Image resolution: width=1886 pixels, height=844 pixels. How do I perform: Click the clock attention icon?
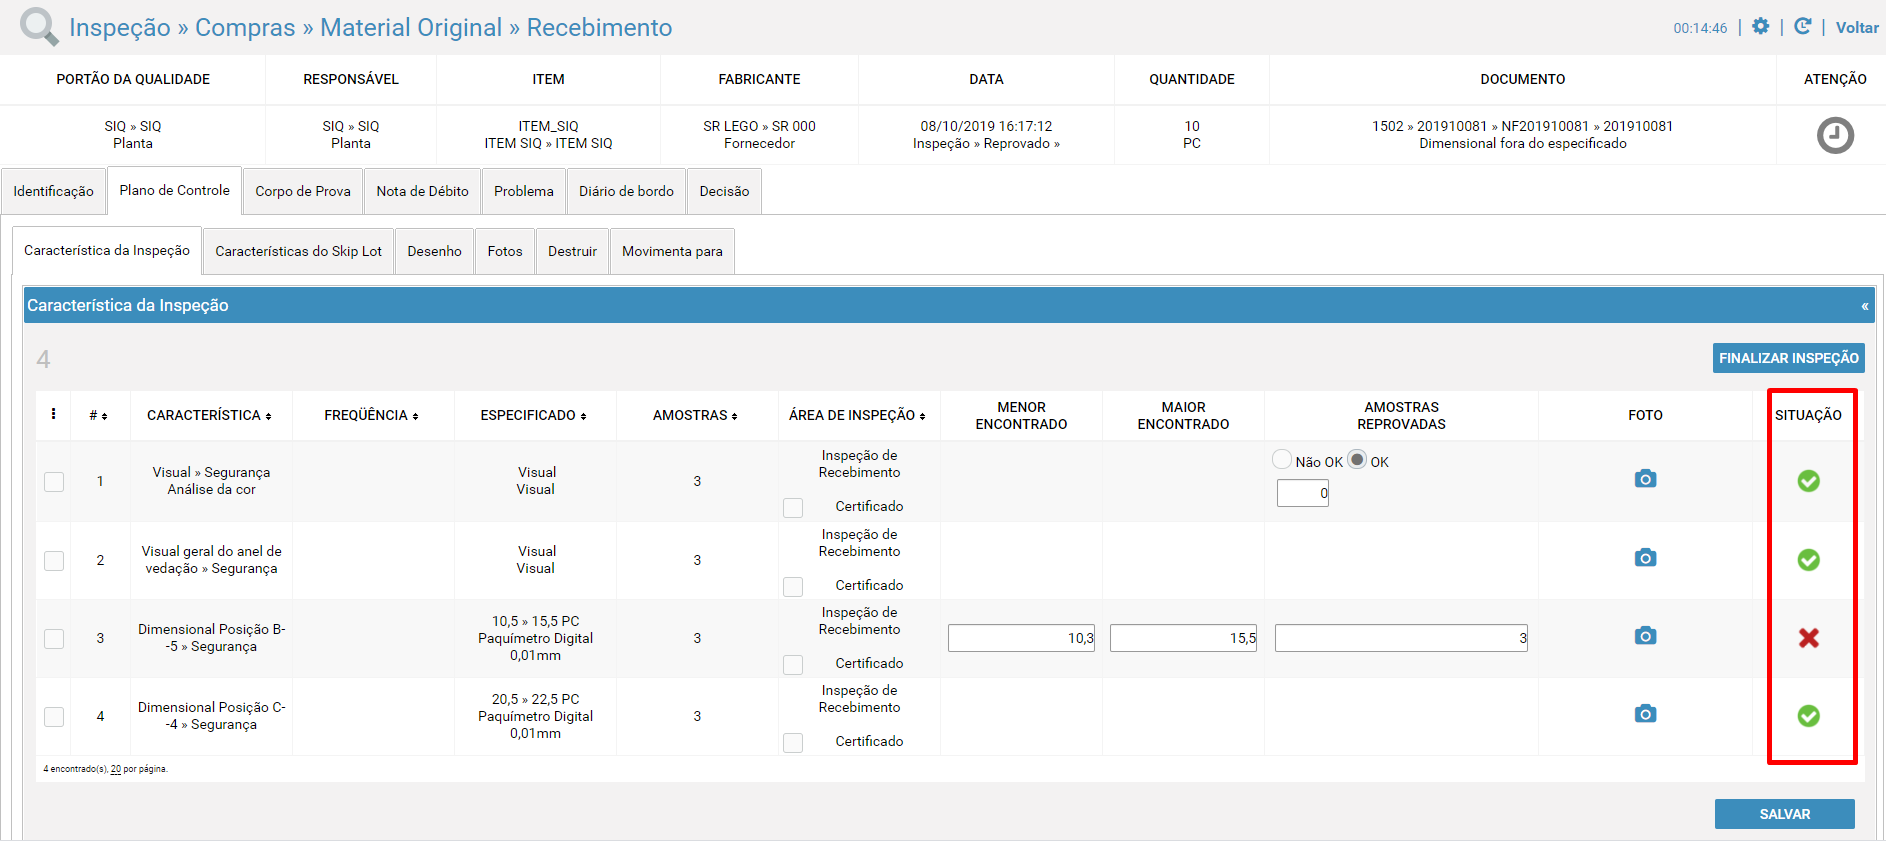[1835, 135]
